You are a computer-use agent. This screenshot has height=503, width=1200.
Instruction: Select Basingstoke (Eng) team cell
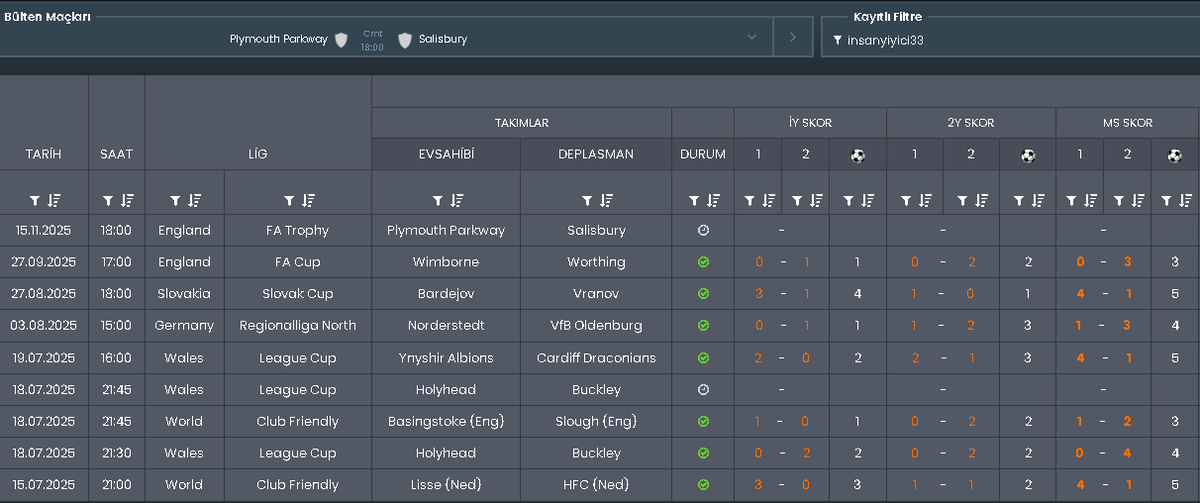click(x=446, y=421)
